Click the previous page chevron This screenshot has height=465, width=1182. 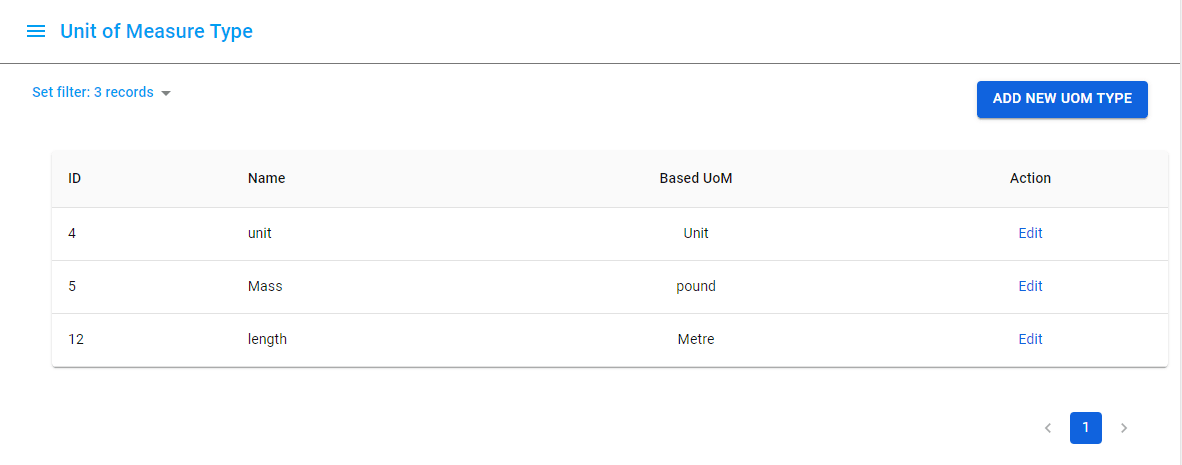[1048, 428]
